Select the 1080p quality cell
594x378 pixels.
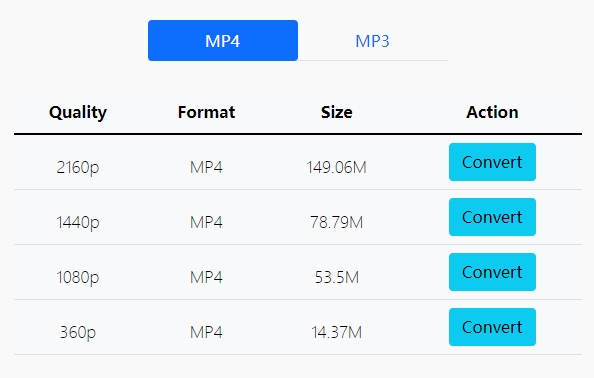point(78,277)
